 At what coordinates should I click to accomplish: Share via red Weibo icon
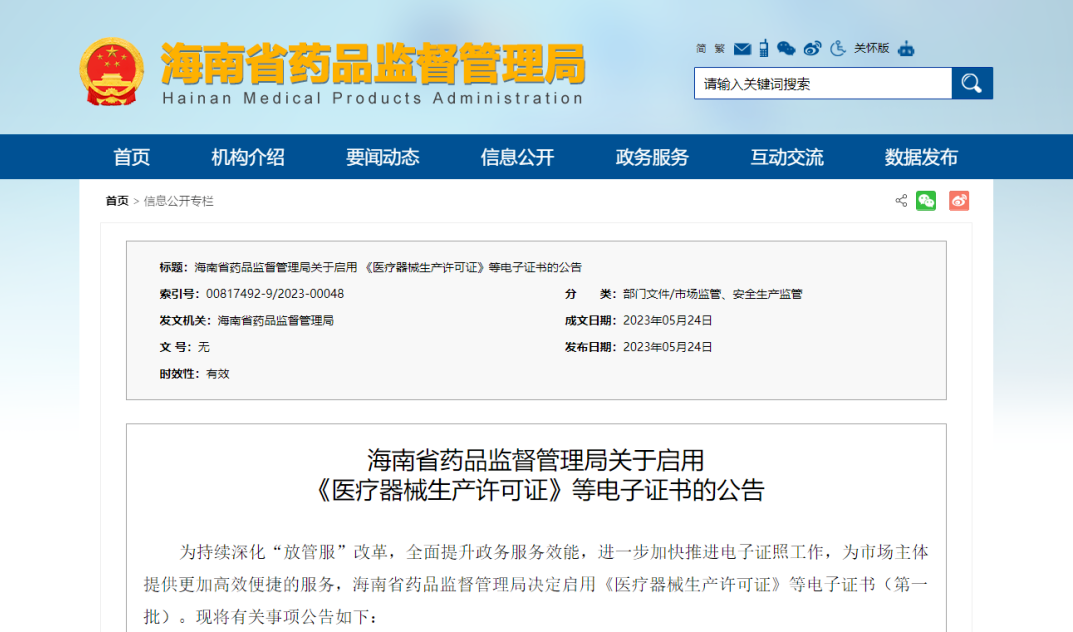click(x=959, y=201)
